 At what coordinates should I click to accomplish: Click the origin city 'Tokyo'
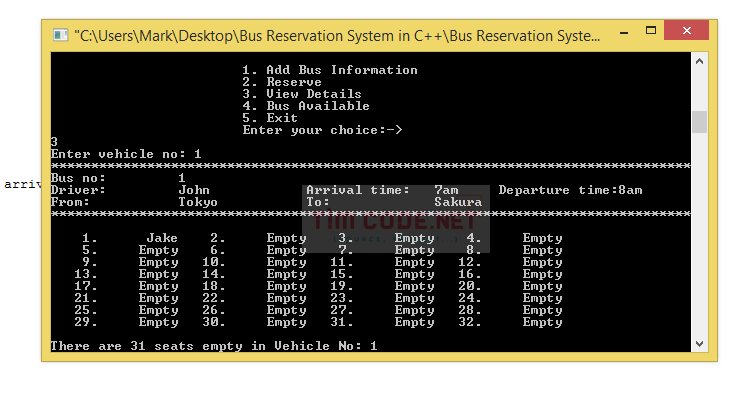(198, 202)
